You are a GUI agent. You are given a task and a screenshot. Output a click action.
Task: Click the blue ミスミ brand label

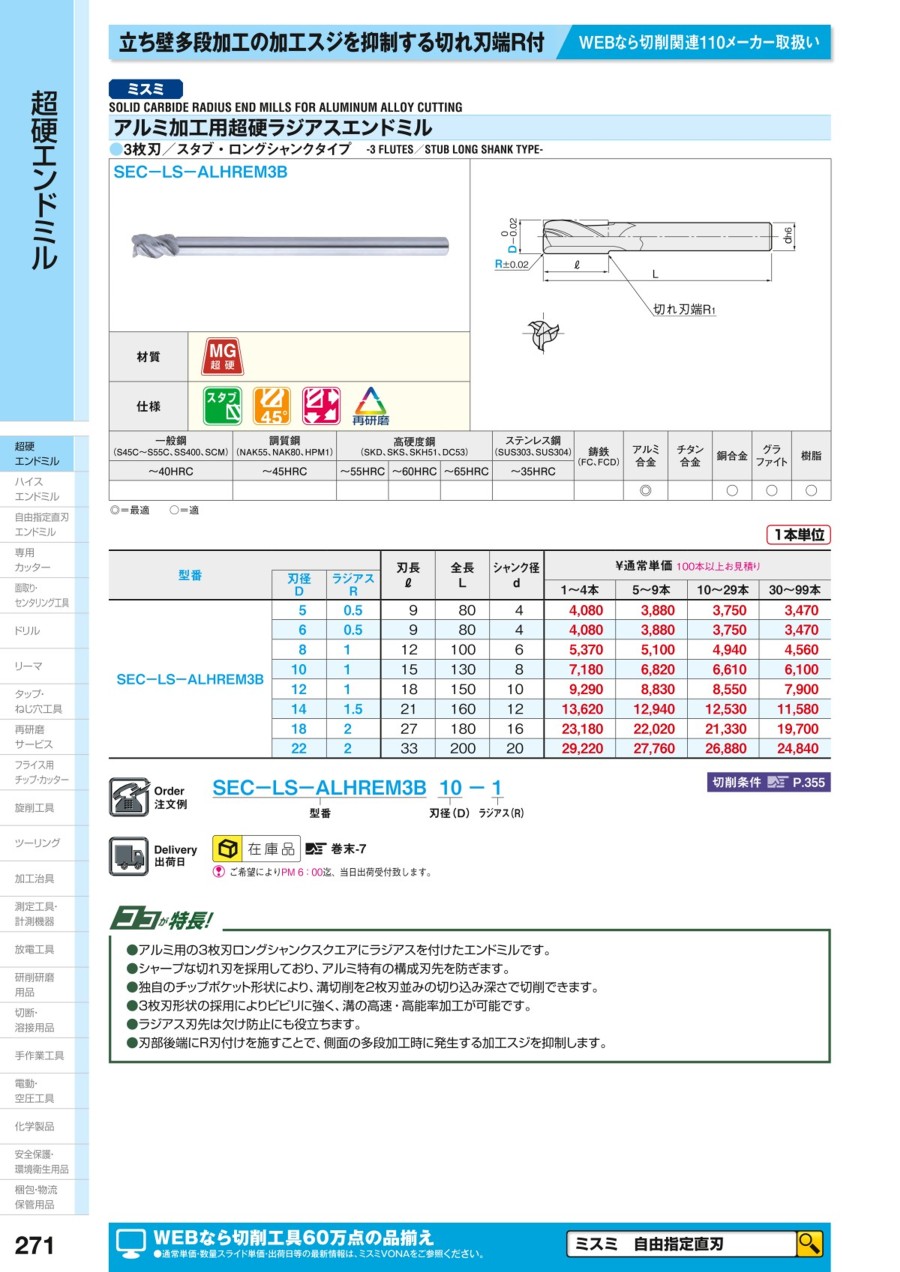tap(146, 88)
